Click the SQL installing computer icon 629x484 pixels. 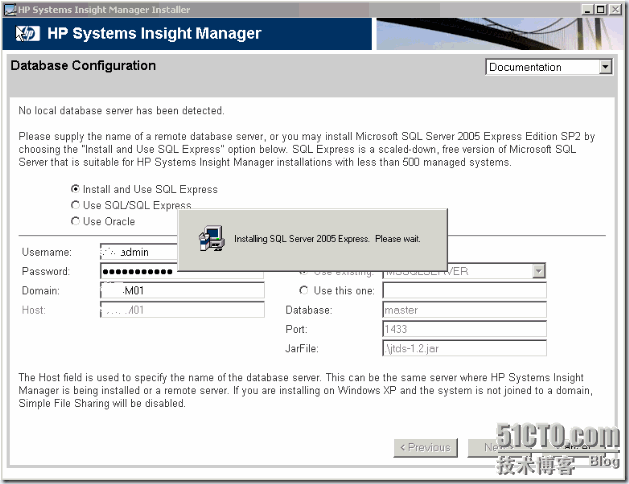click(211, 238)
